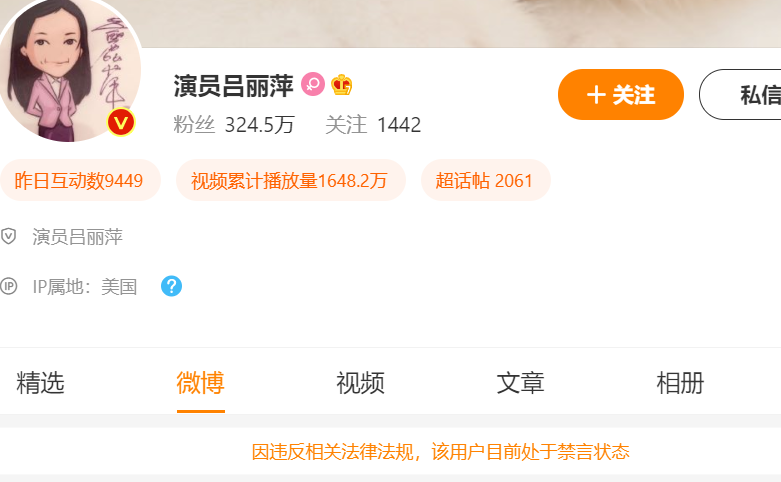Click the 超话帖 2061 tag
Screen dimensions: 781x482
486,180
